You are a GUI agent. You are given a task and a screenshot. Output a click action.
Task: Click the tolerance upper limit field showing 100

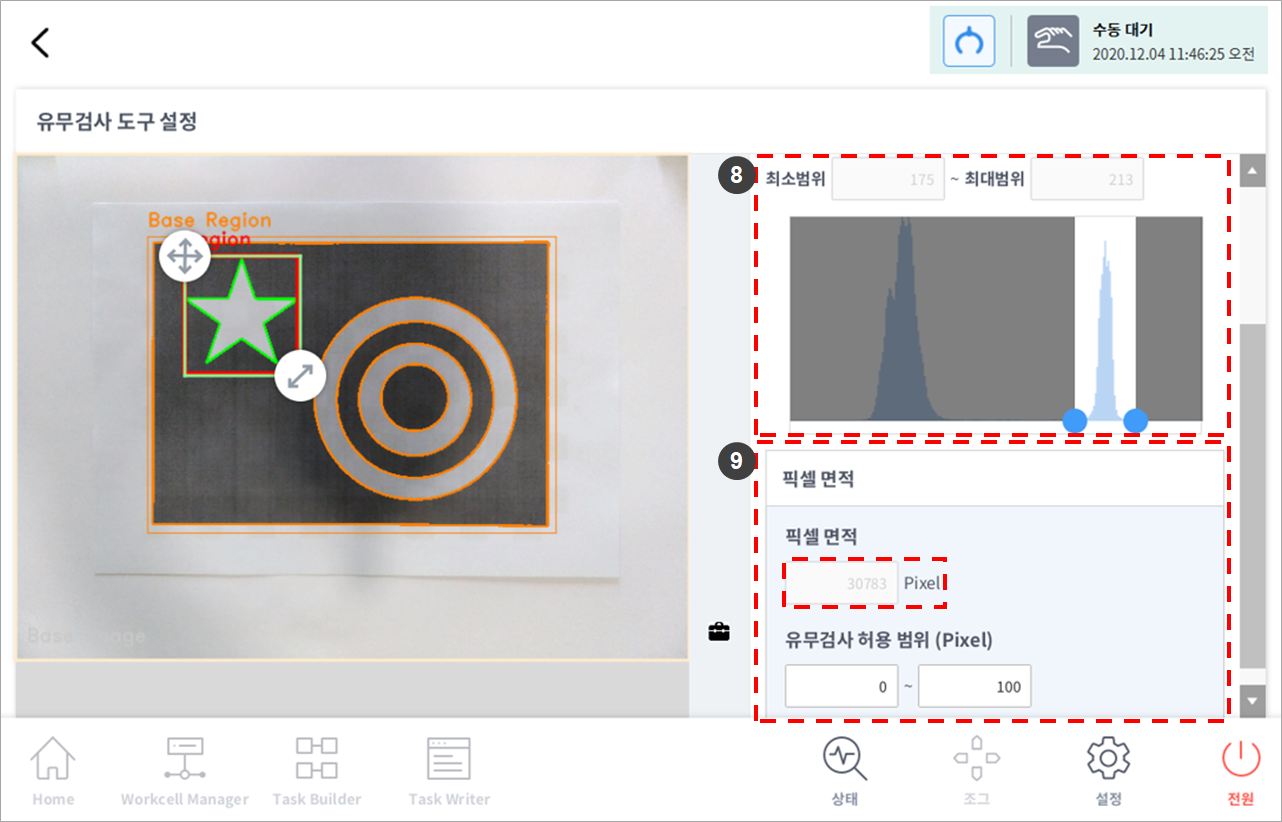click(974, 687)
